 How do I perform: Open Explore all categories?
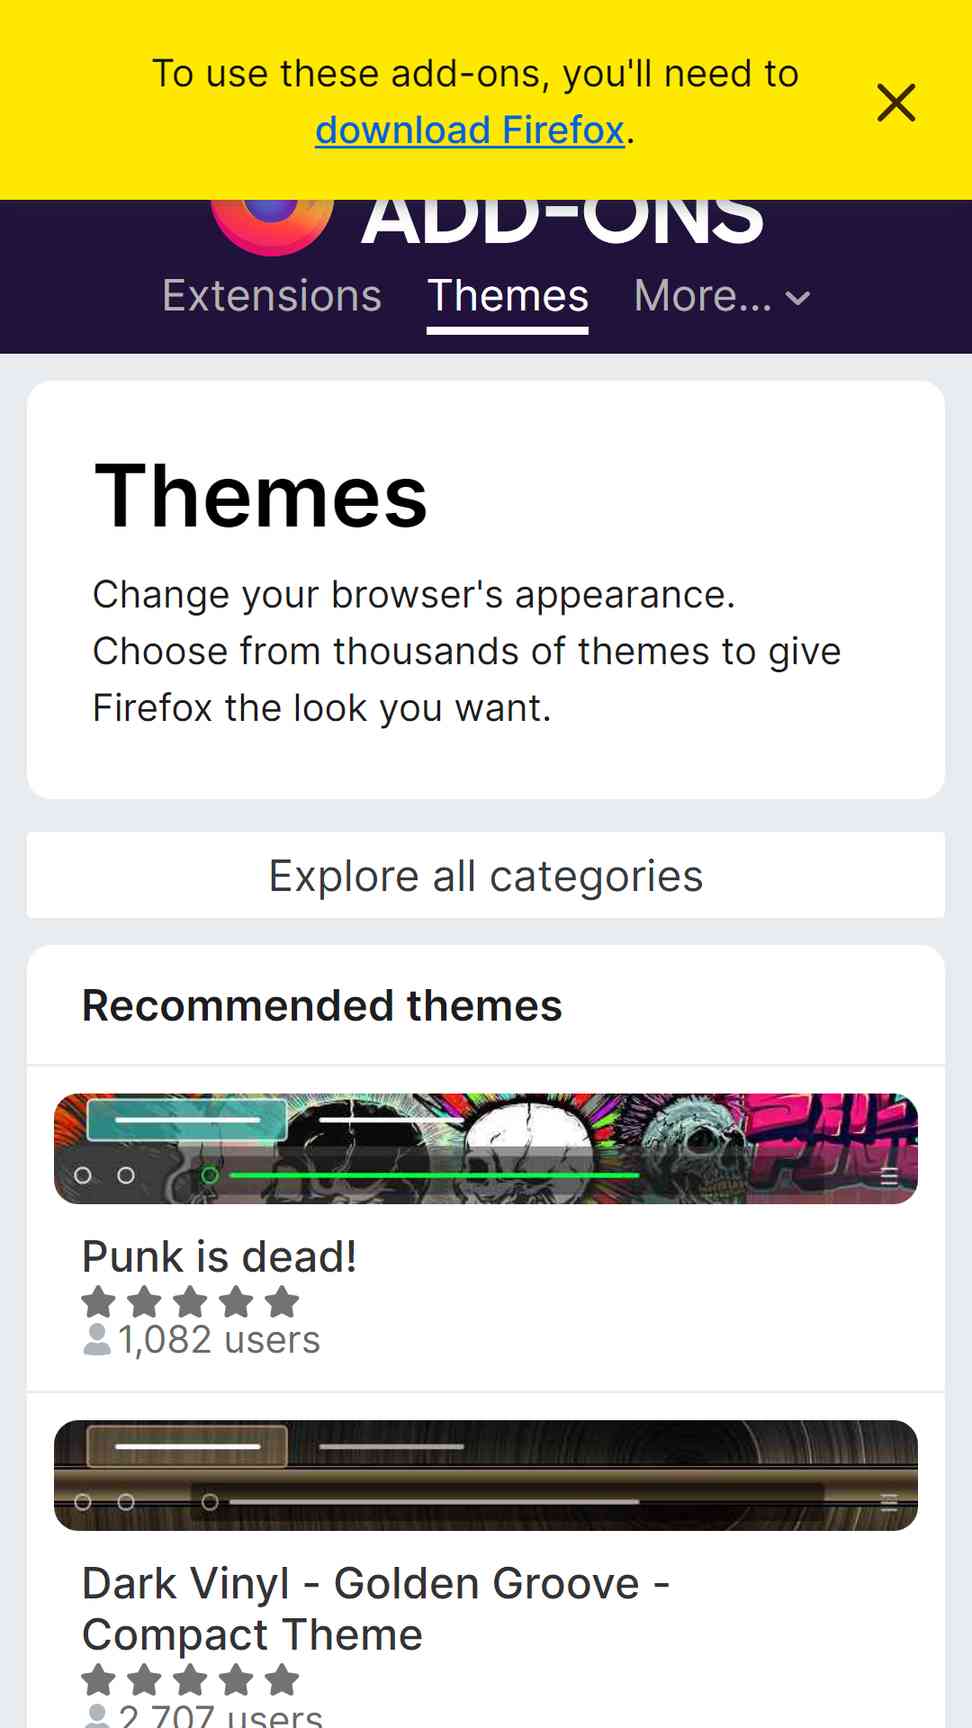click(x=486, y=875)
